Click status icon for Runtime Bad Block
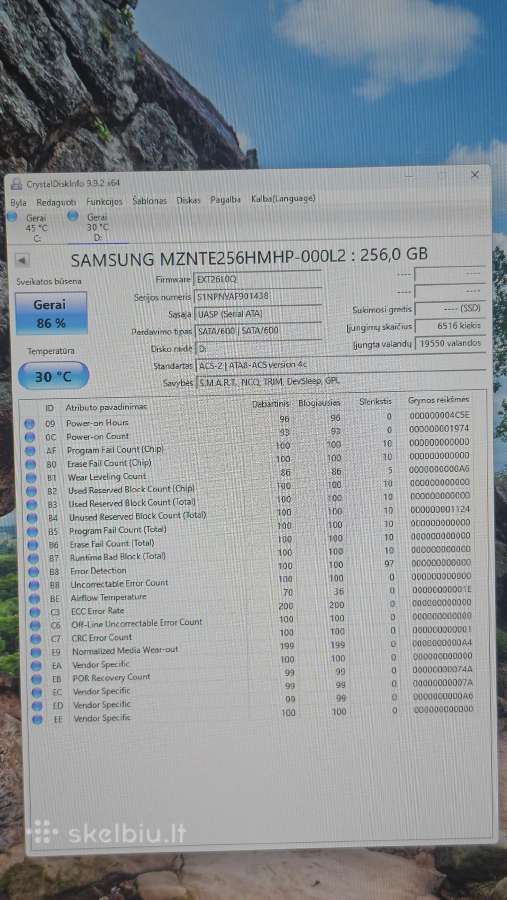Image resolution: width=507 pixels, height=900 pixels. pos(33,558)
